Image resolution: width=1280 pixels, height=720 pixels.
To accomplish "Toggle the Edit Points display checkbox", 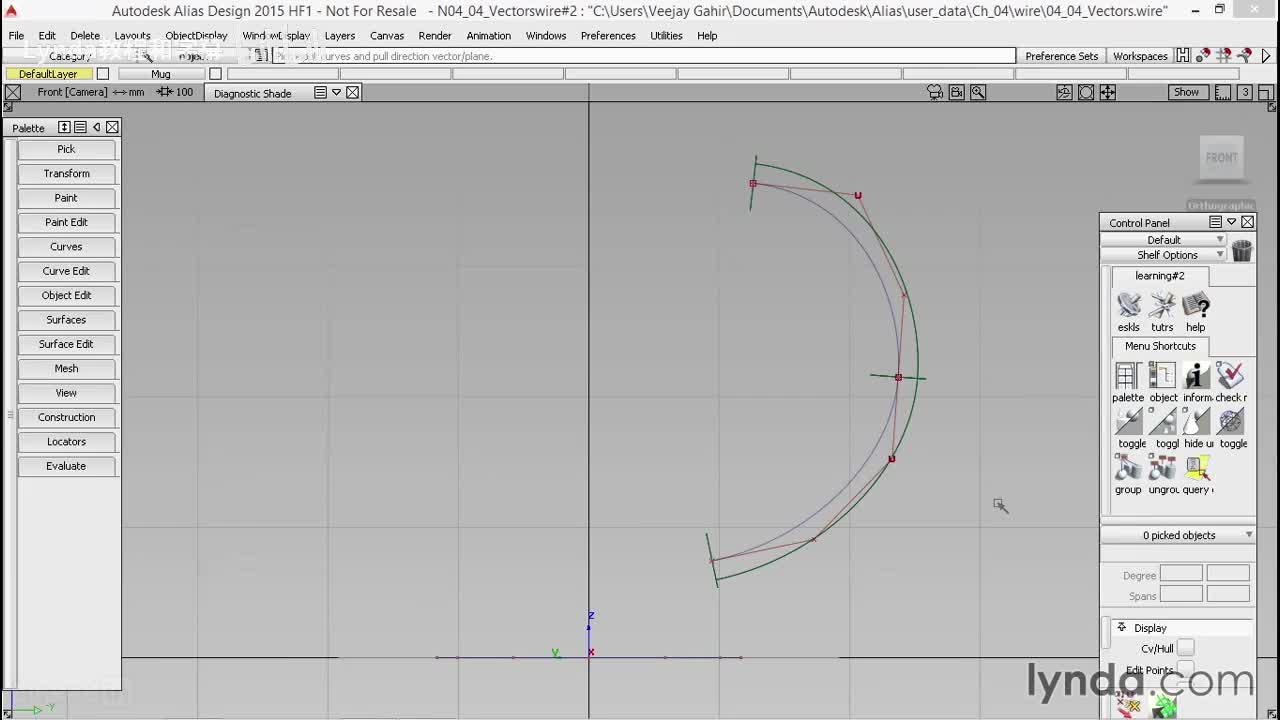I will click(x=1185, y=669).
